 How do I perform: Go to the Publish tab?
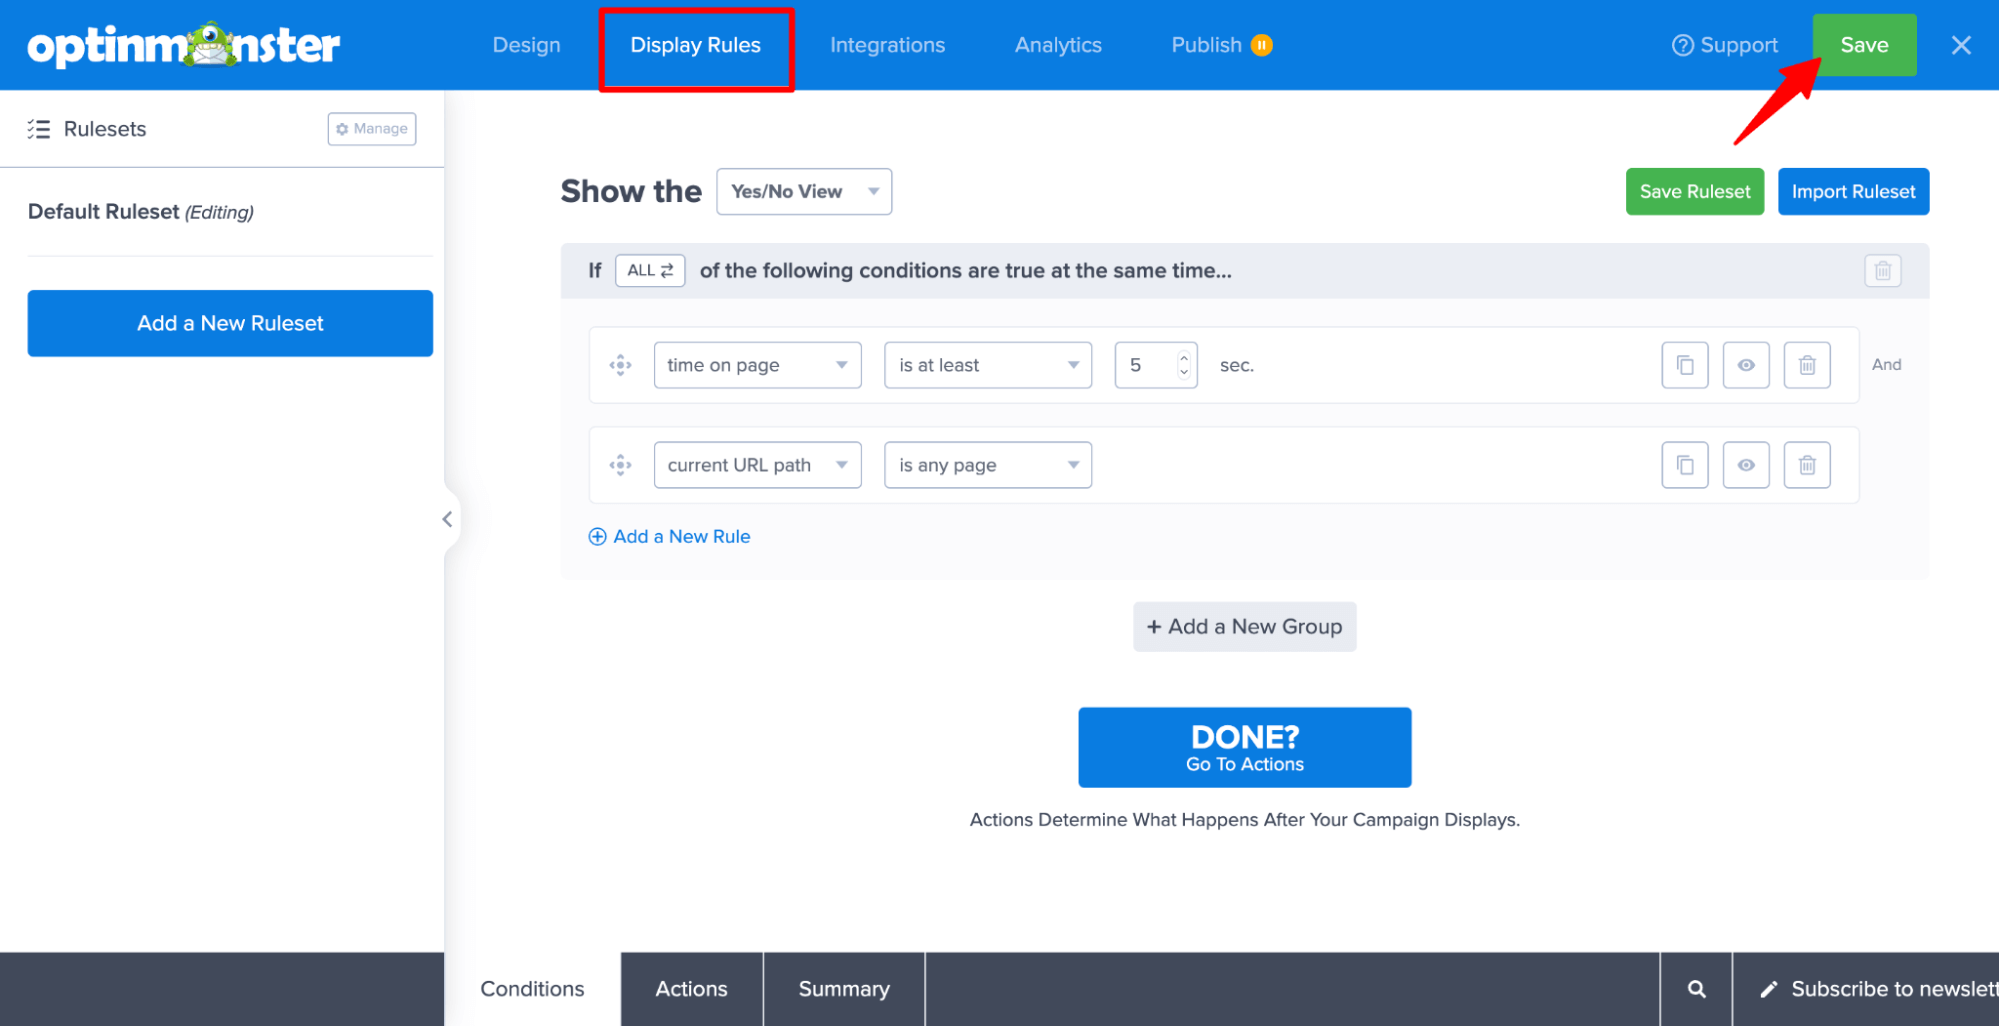[x=1206, y=45]
